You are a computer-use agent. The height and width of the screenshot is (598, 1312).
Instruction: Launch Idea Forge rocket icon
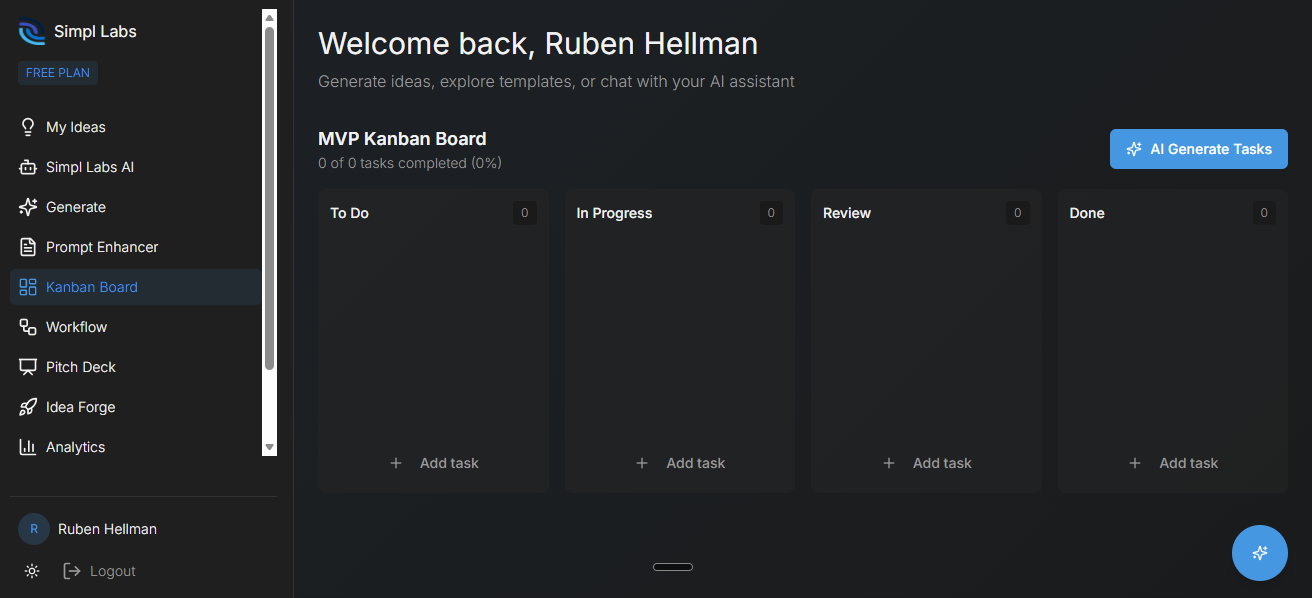28,407
